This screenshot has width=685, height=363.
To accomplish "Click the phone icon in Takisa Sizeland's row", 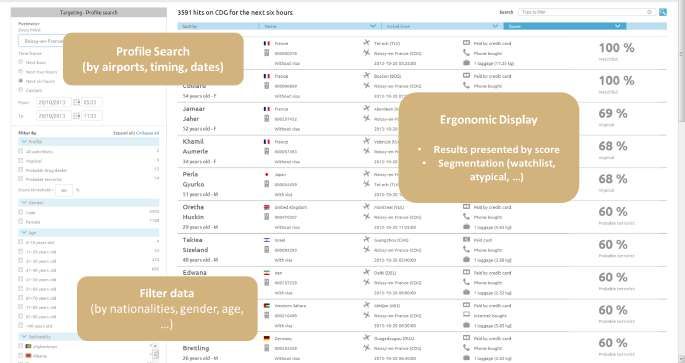I will (x=466, y=249).
